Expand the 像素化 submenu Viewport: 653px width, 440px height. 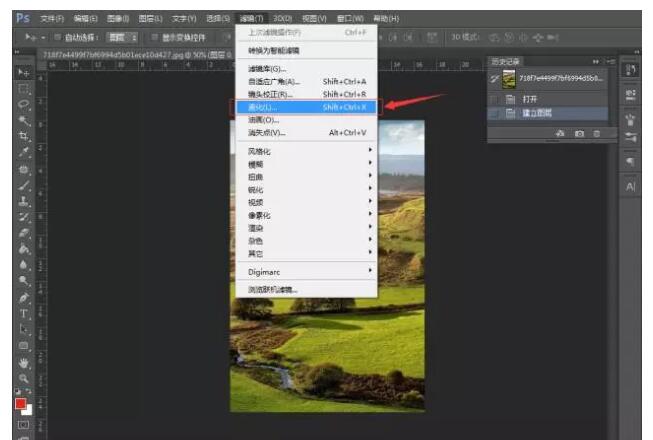[307, 215]
